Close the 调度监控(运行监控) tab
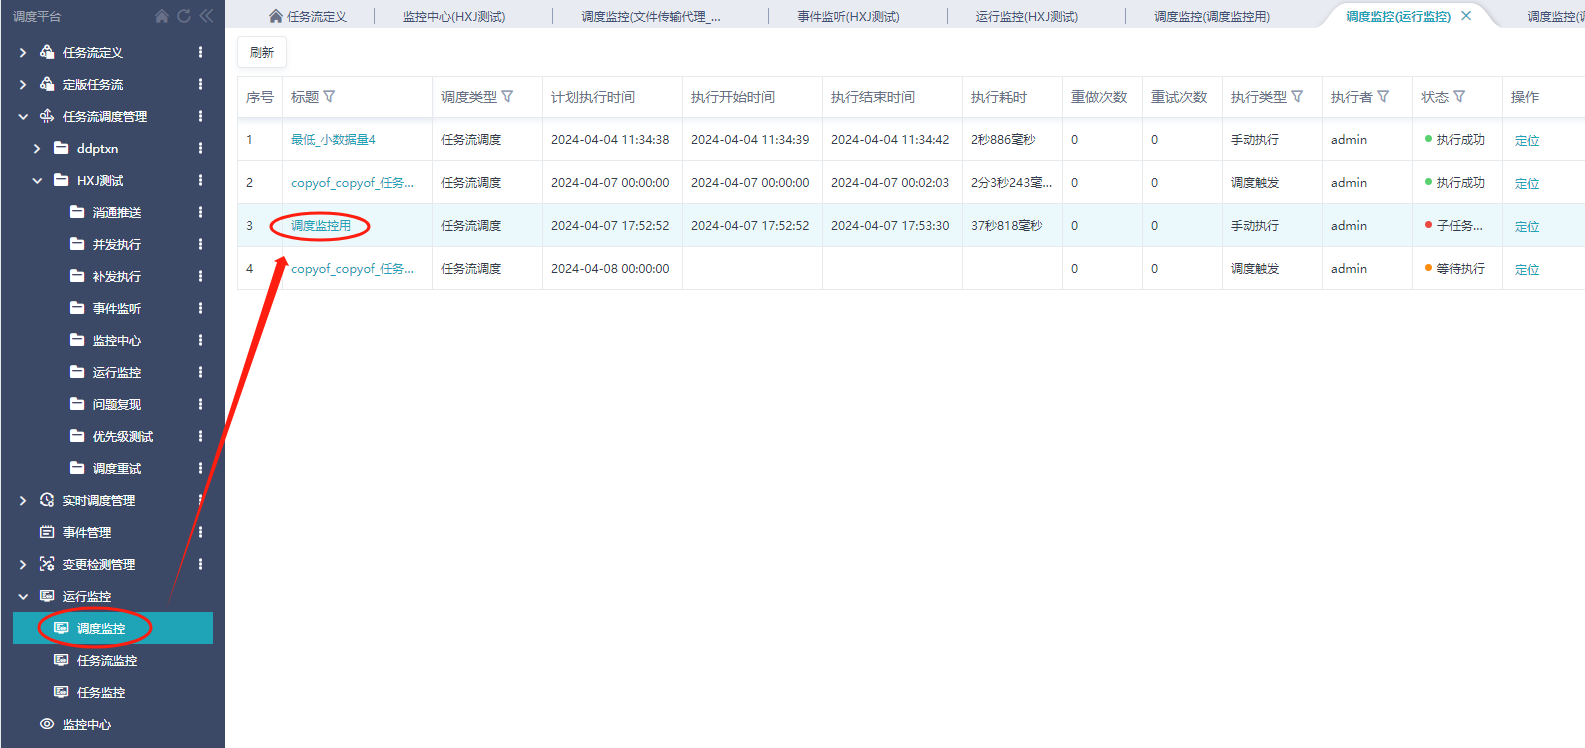The height and width of the screenshot is (748, 1585). (1466, 16)
